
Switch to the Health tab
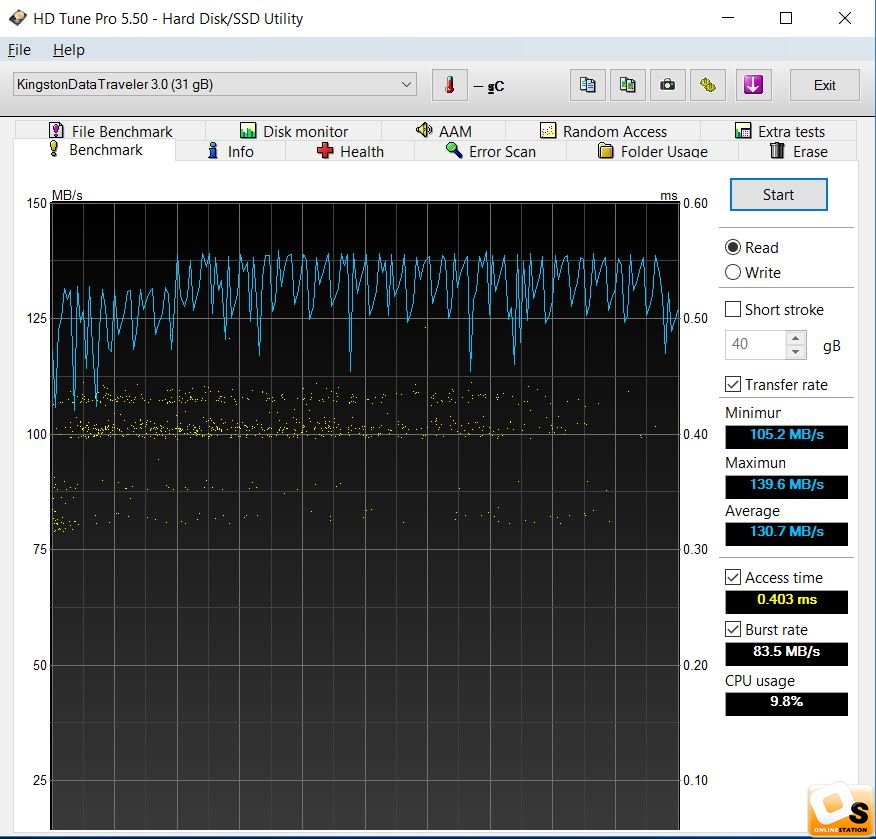pyautogui.click(x=350, y=151)
